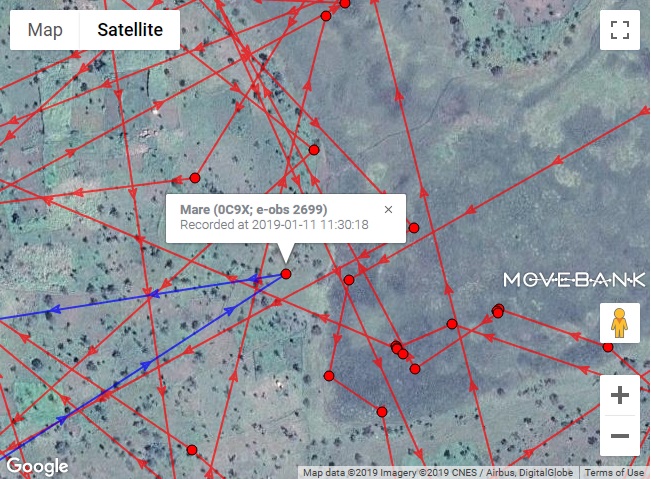Click the Movebank logo

574,280
